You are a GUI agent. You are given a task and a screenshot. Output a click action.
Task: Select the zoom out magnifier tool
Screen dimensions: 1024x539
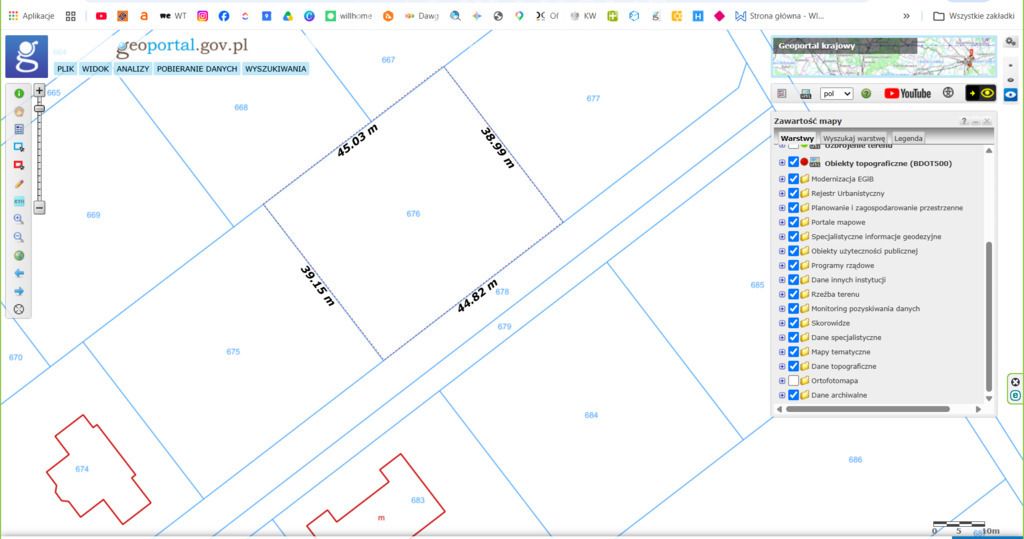point(19,237)
